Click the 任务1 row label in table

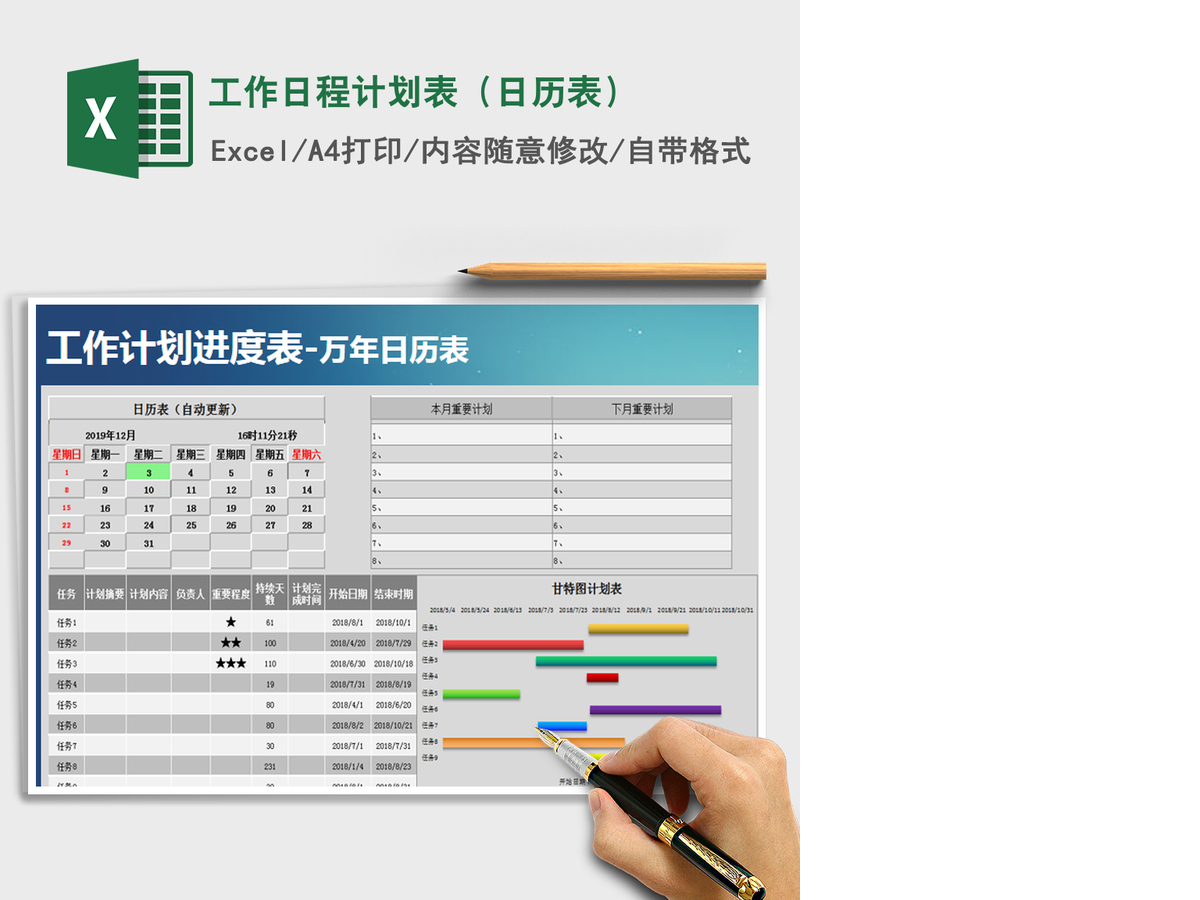(66, 622)
